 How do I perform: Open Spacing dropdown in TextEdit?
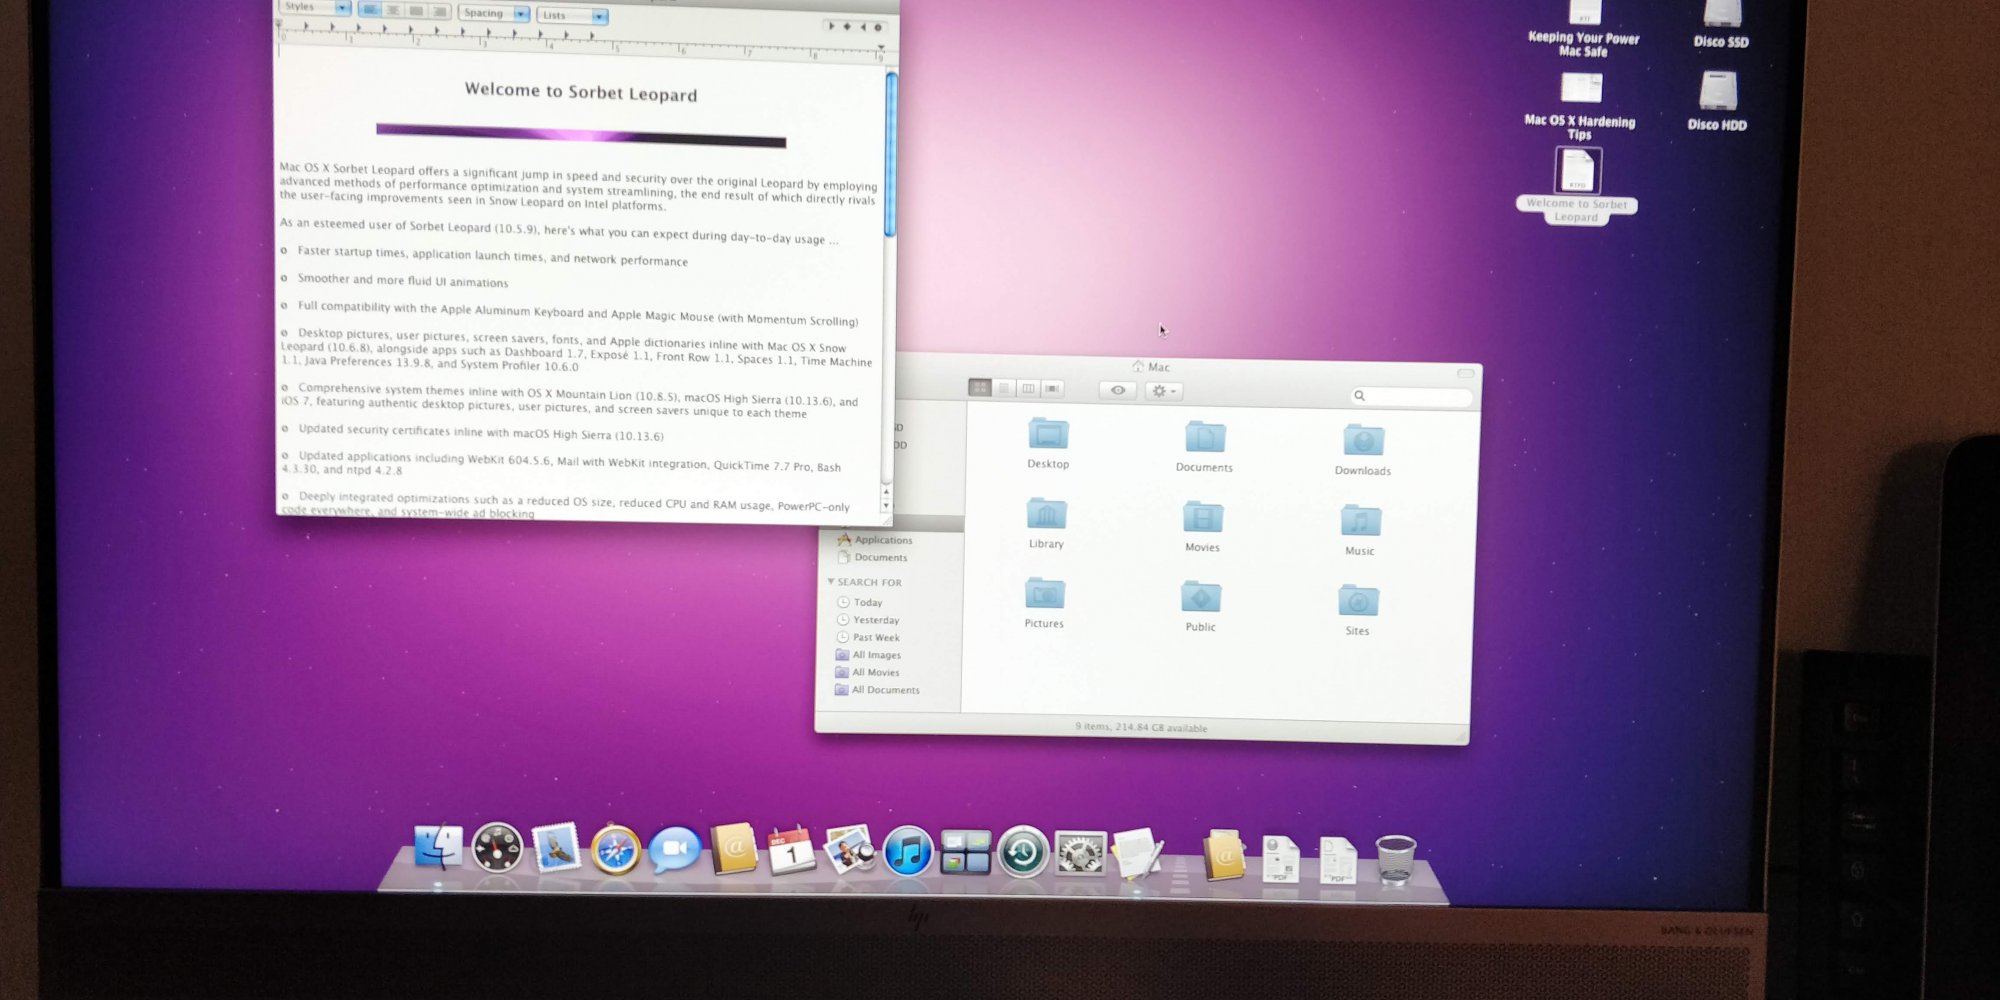click(494, 13)
